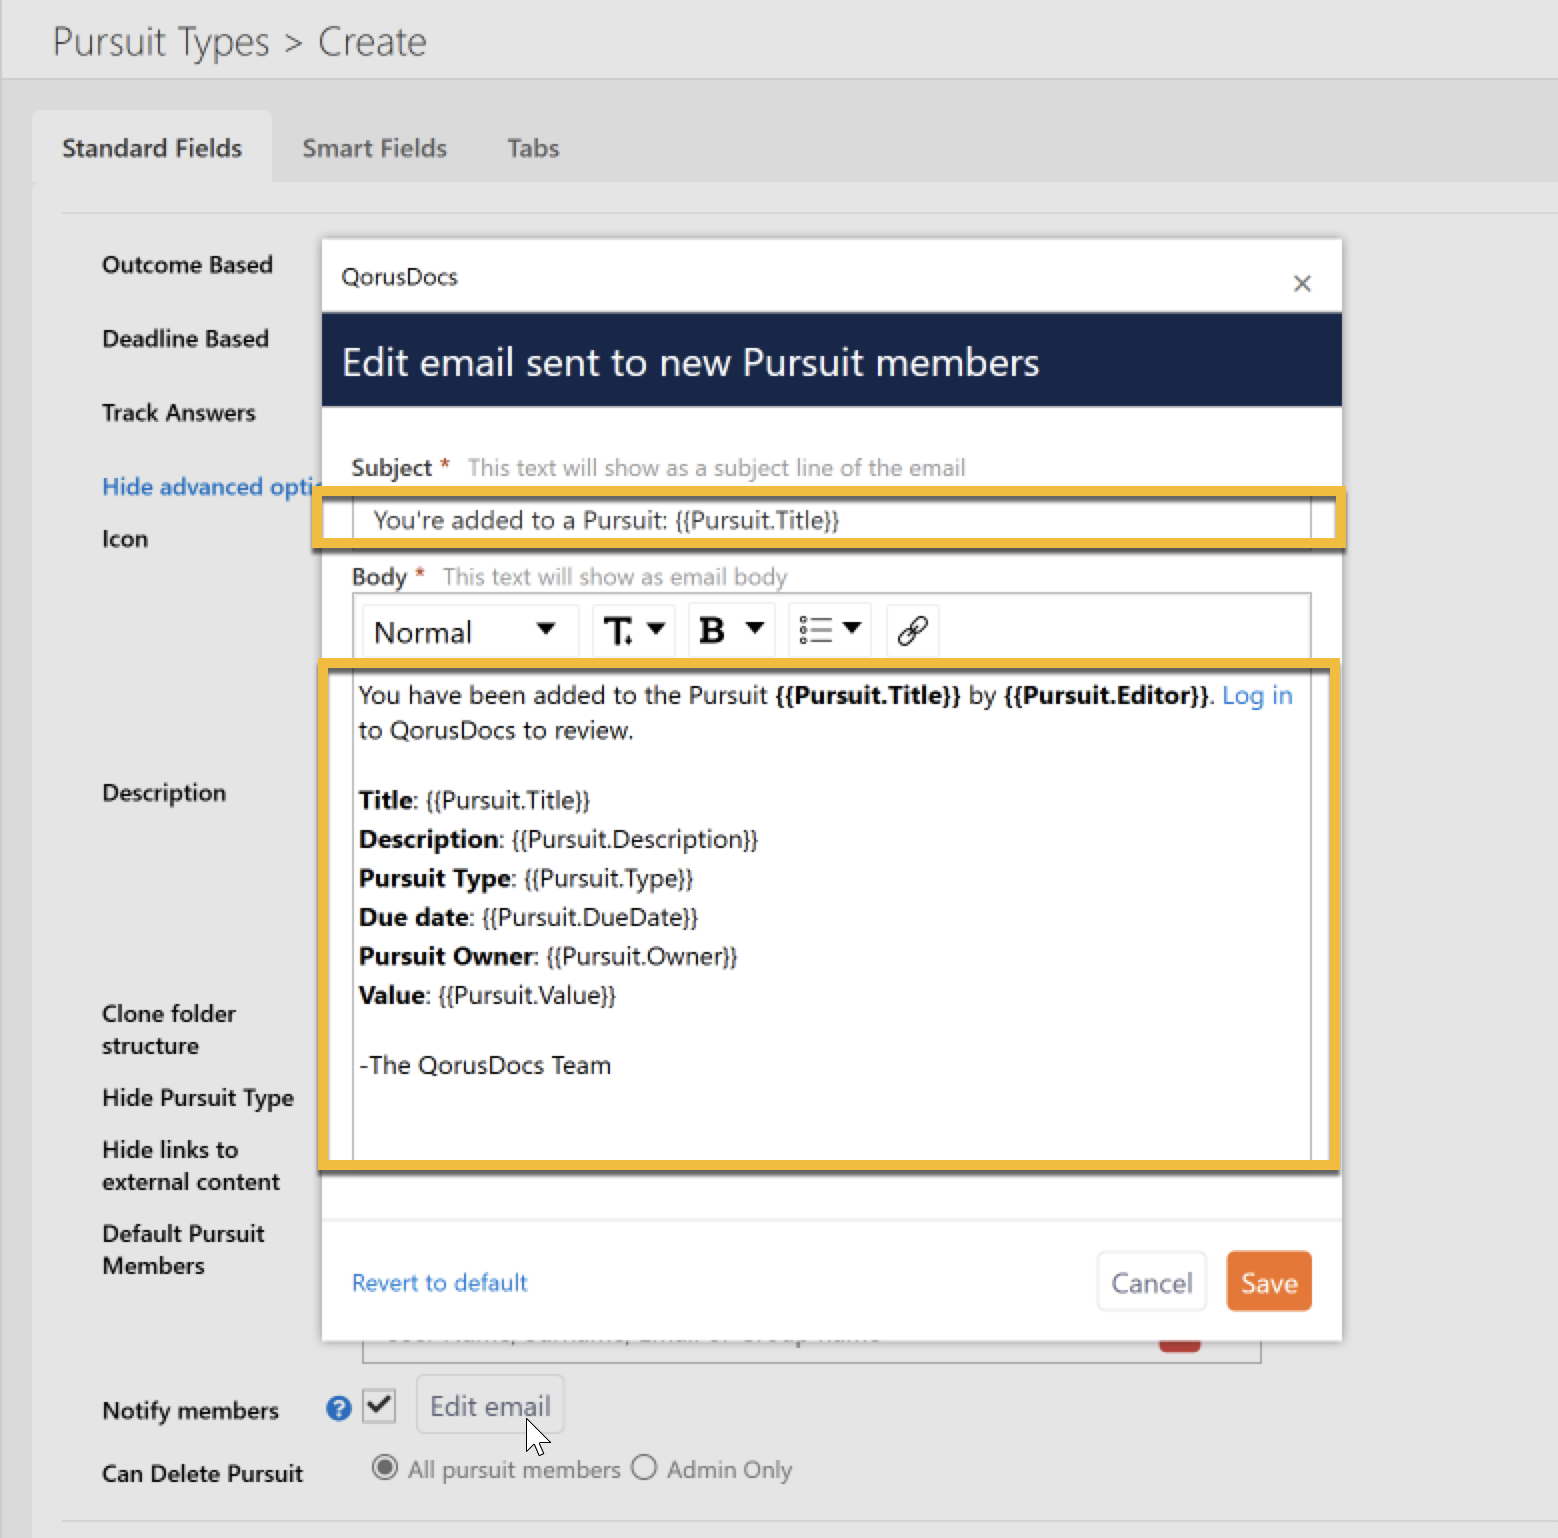Click into the email Subject field
Image resolution: width=1558 pixels, height=1538 pixels.
pyautogui.click(x=830, y=520)
